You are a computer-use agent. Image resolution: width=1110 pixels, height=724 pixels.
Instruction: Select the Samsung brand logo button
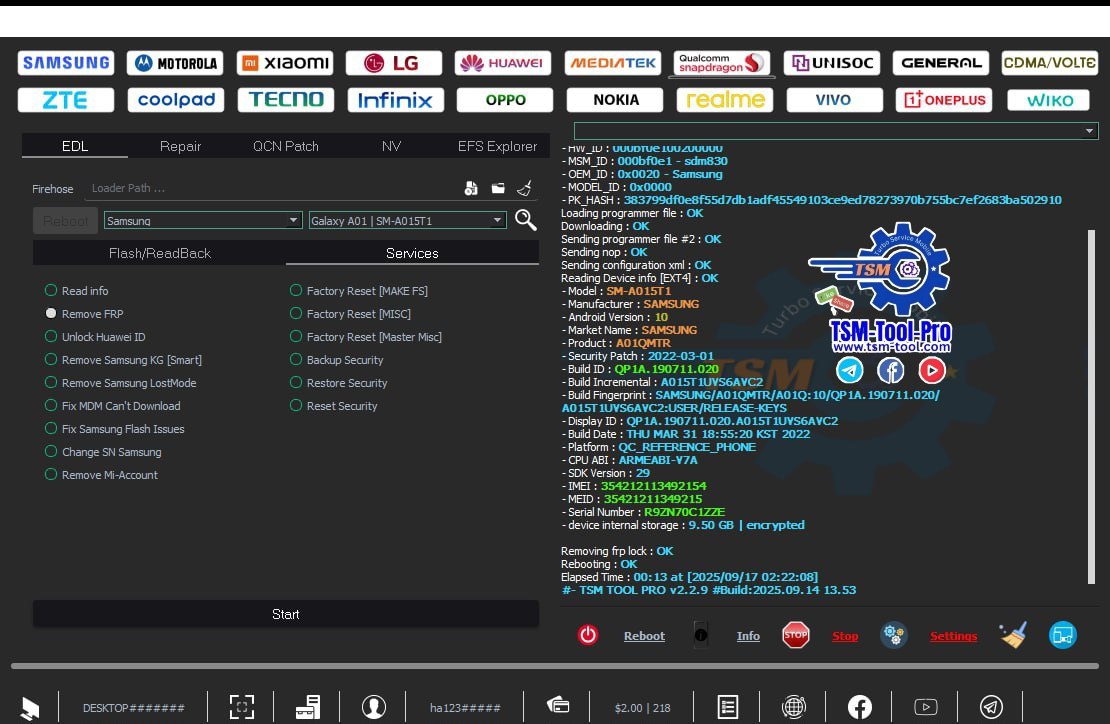(x=66, y=63)
